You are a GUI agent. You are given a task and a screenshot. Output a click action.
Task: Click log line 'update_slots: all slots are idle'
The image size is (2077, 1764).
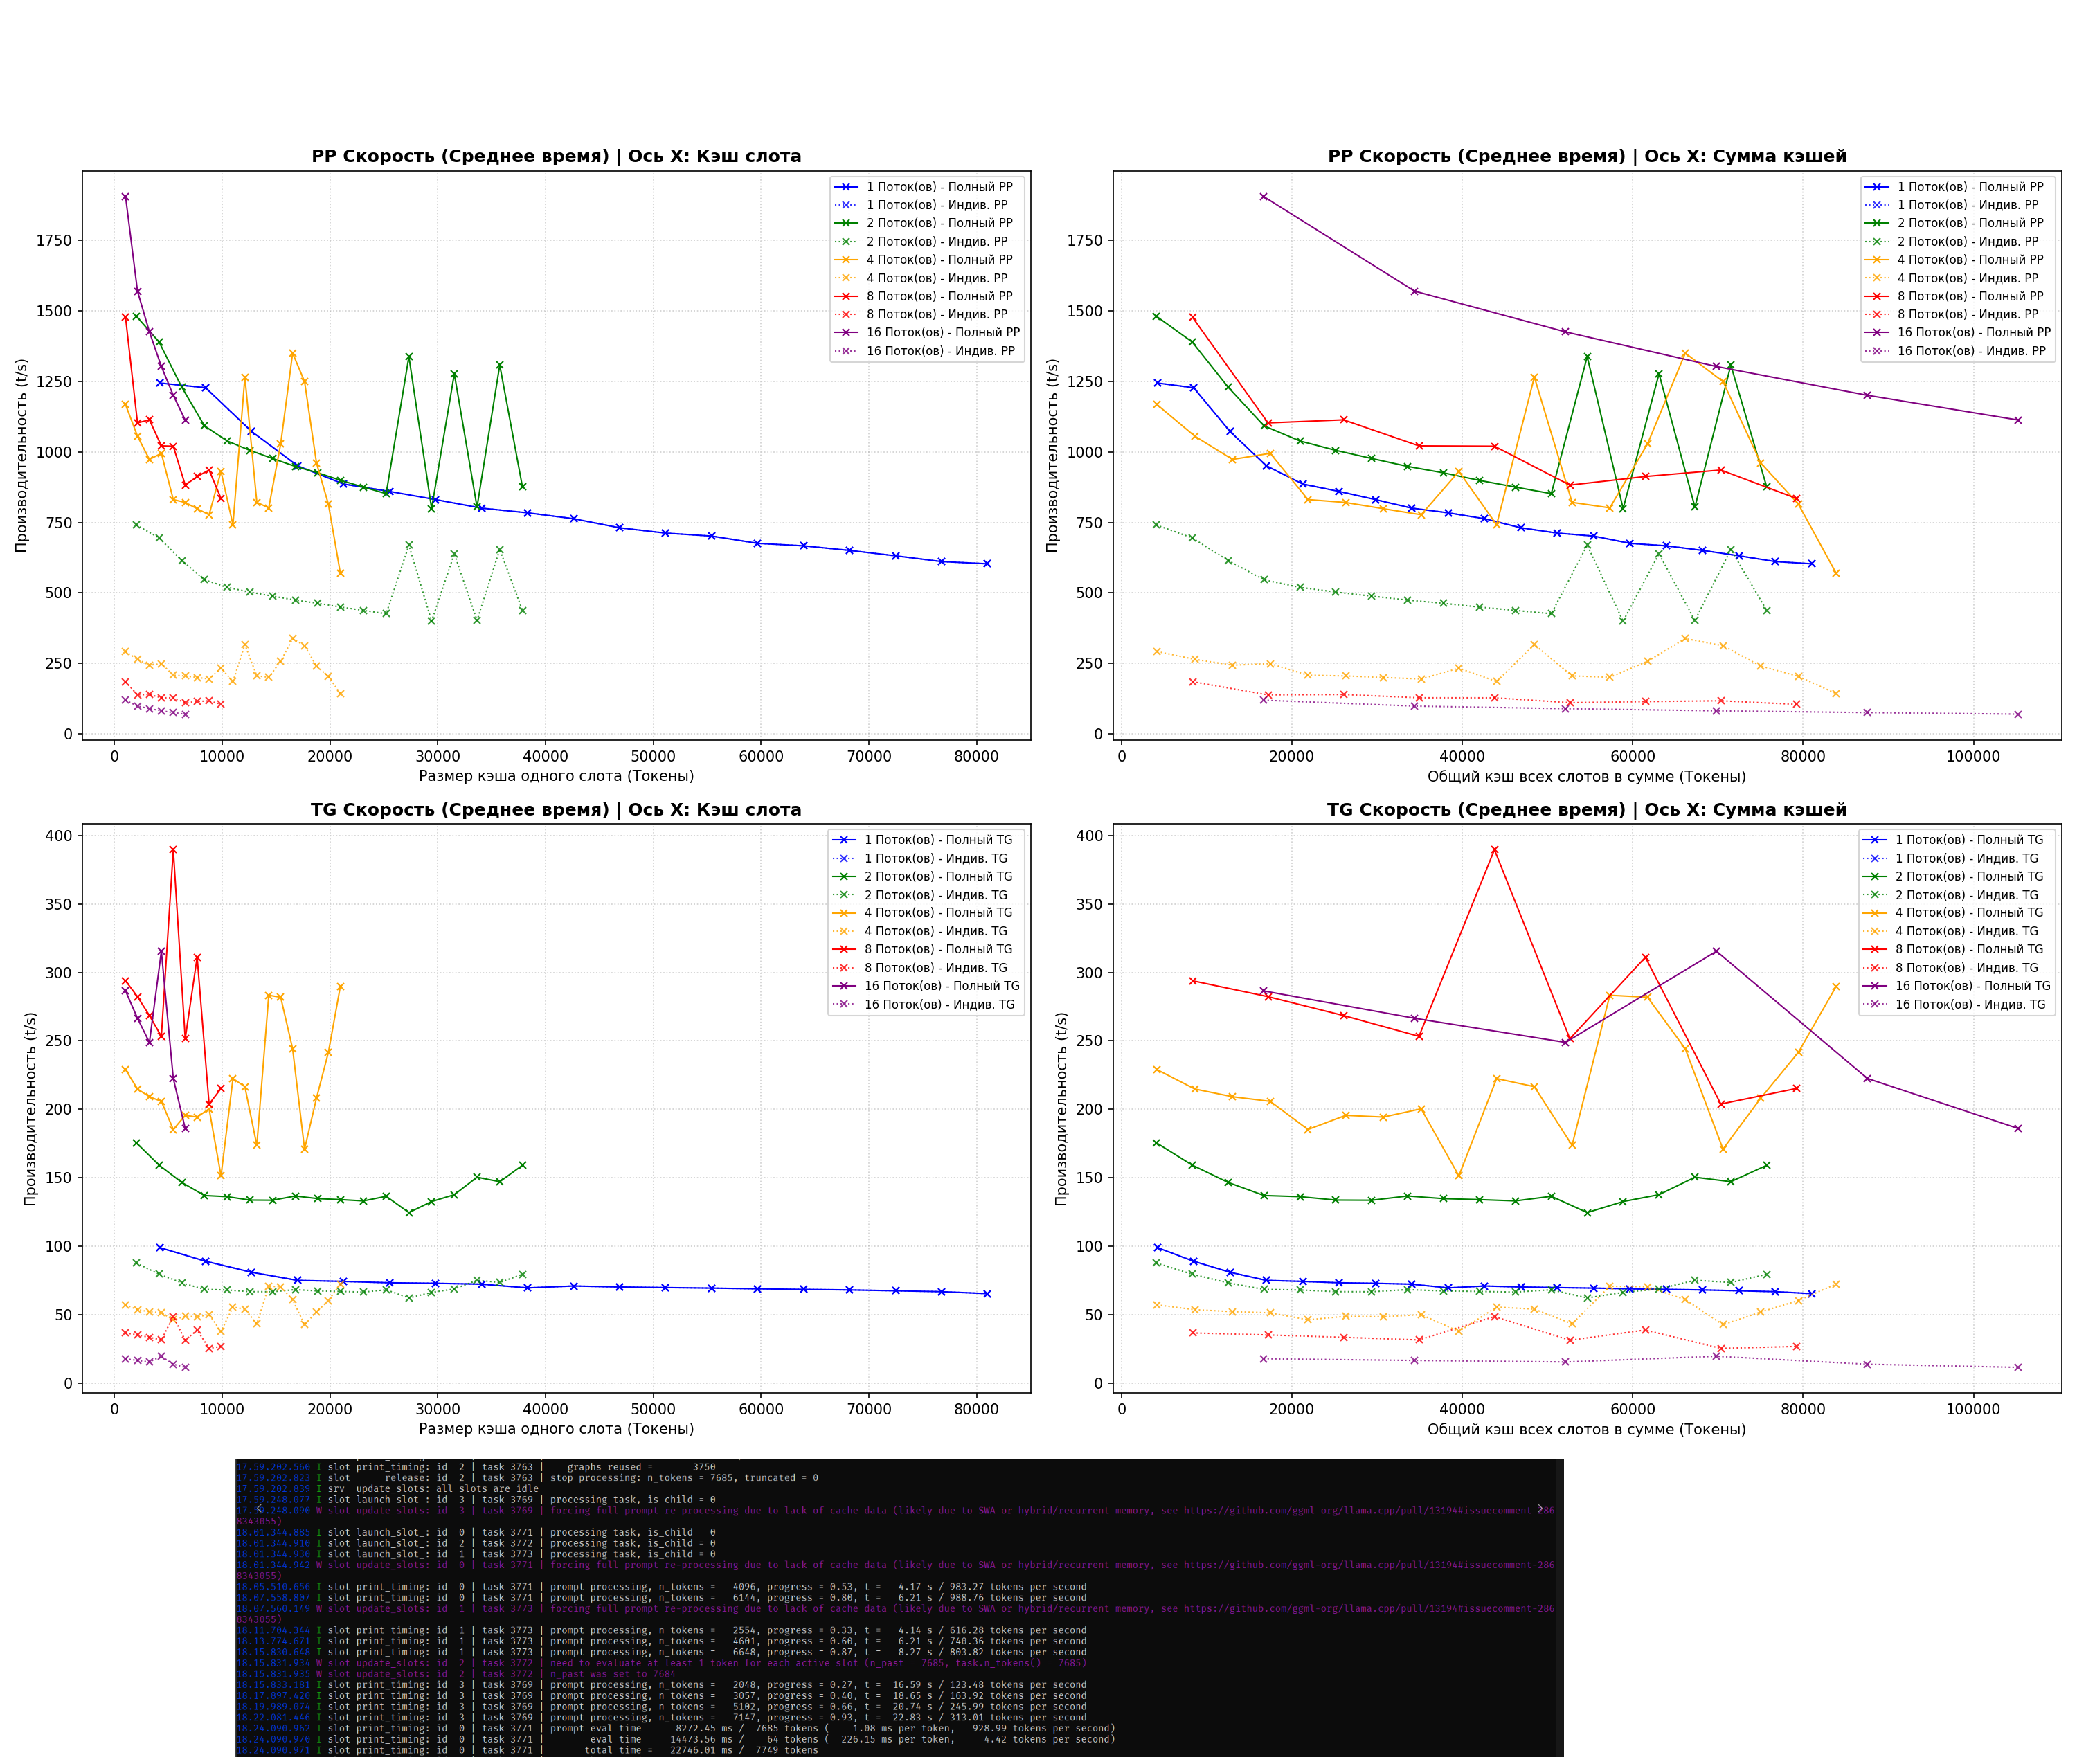447,1488
